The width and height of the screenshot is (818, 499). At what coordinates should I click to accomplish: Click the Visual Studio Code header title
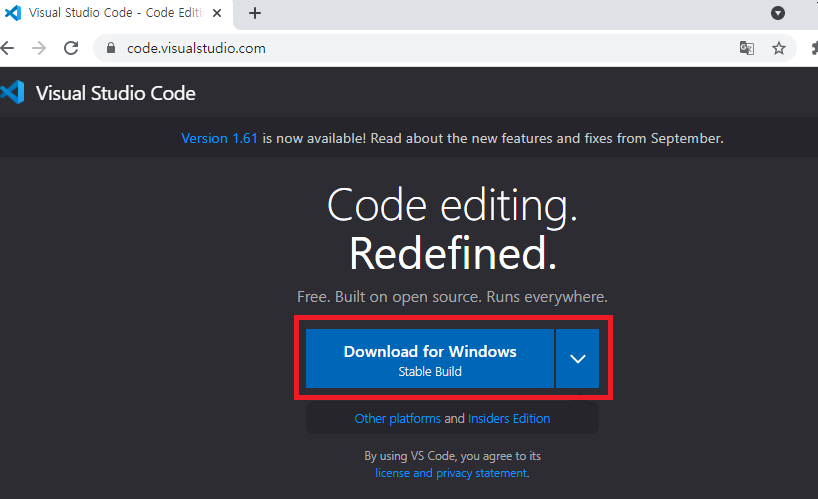pos(116,93)
